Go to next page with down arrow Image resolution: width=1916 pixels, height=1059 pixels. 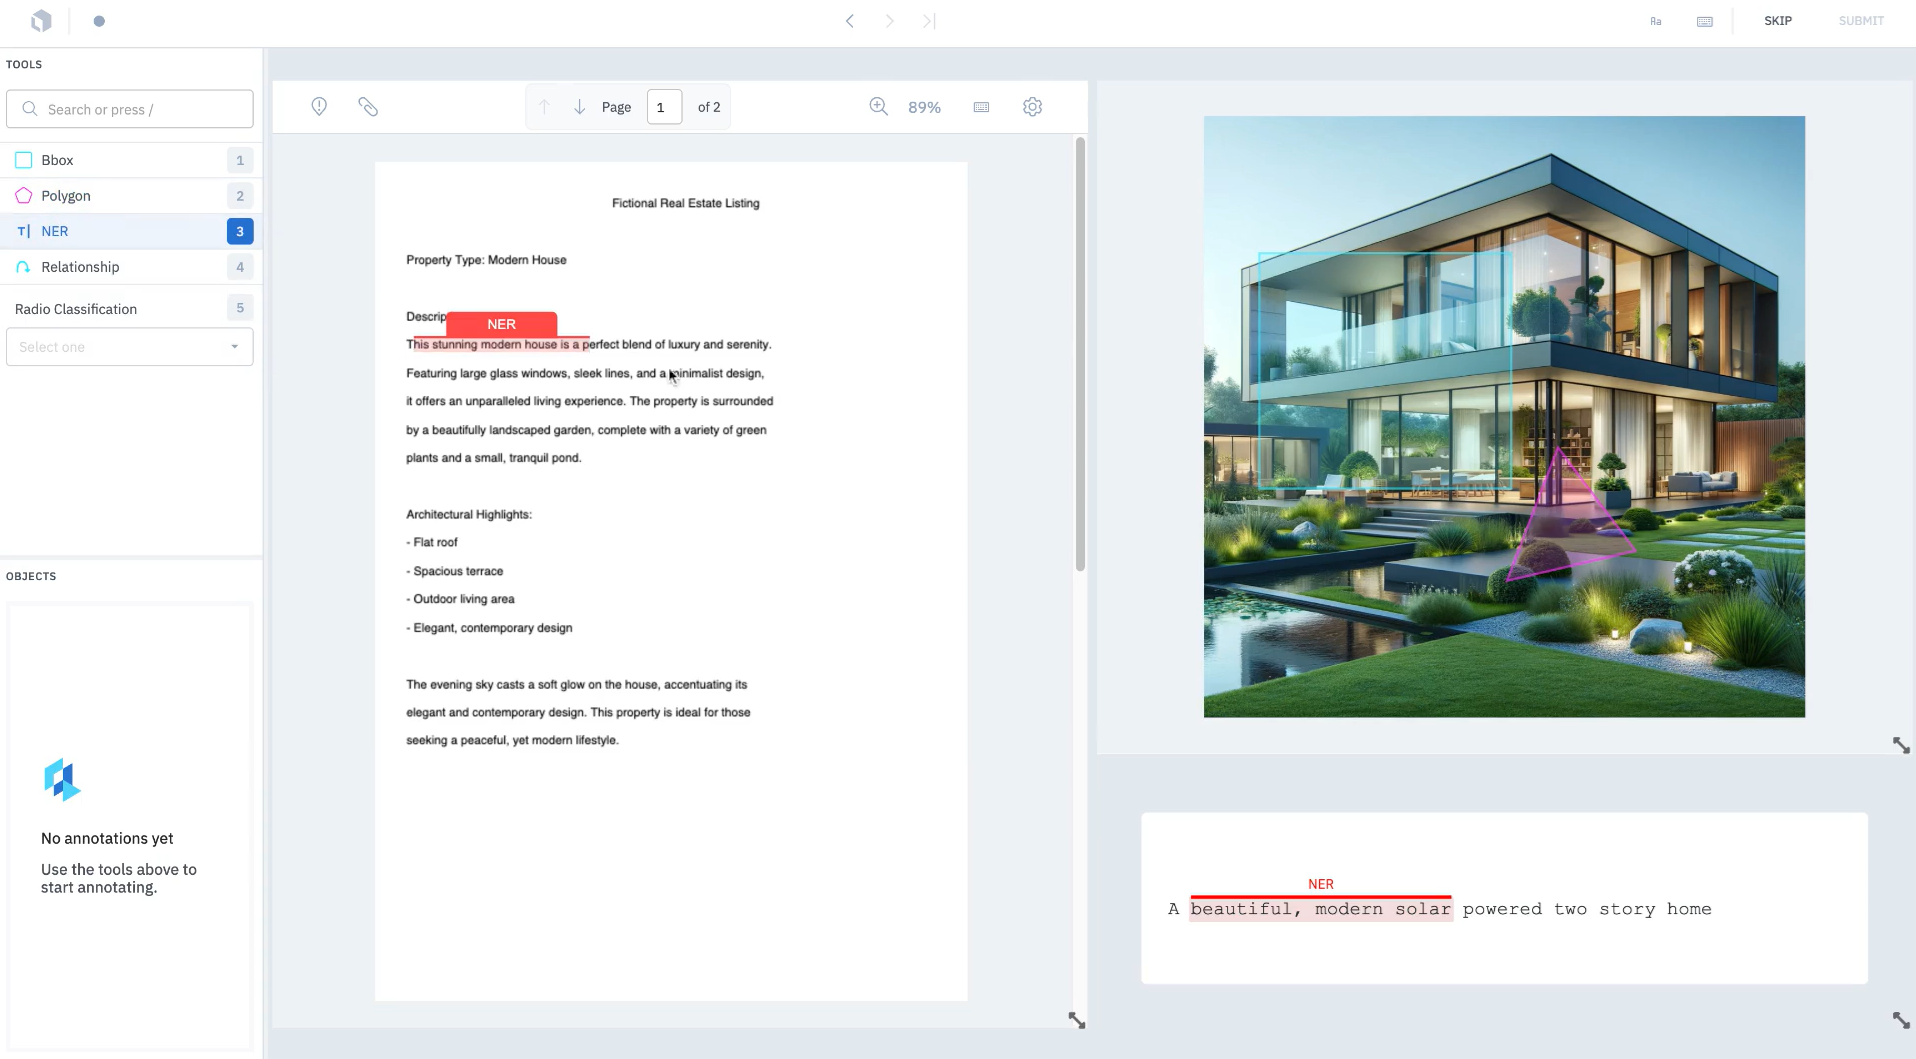[579, 107]
